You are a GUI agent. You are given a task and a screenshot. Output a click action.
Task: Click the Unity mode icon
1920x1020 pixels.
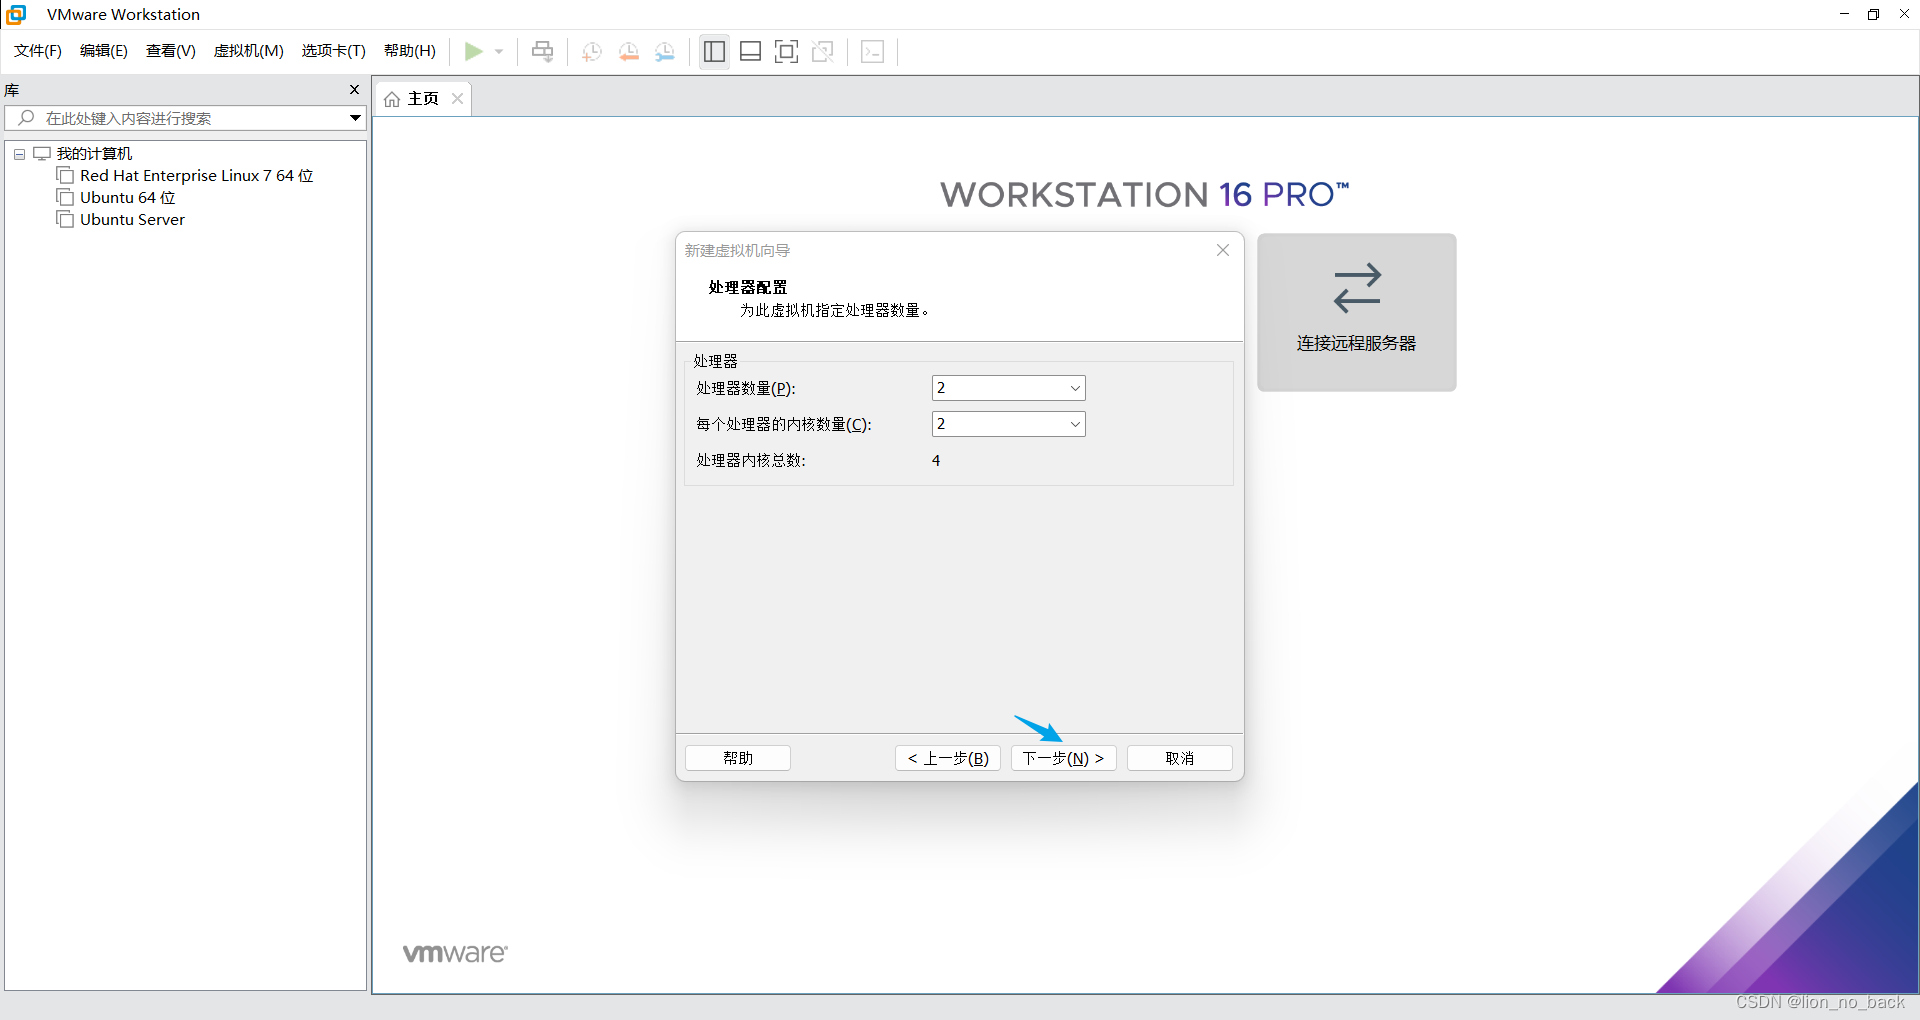click(x=823, y=51)
